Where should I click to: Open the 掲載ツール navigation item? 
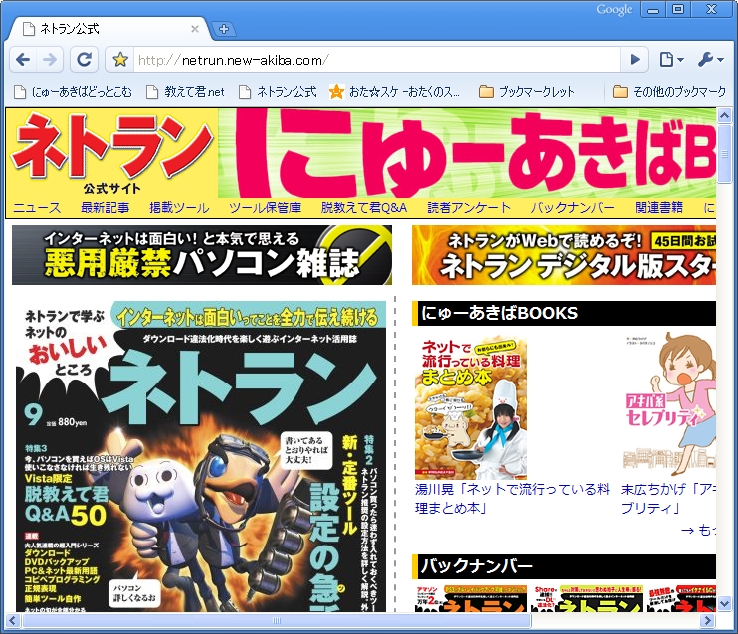[179, 208]
